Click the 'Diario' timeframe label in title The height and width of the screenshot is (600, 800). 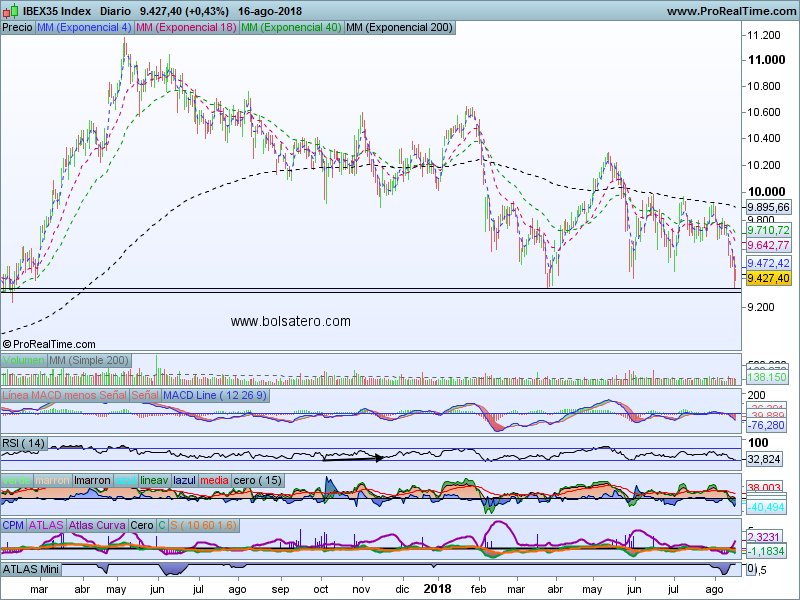128,11
